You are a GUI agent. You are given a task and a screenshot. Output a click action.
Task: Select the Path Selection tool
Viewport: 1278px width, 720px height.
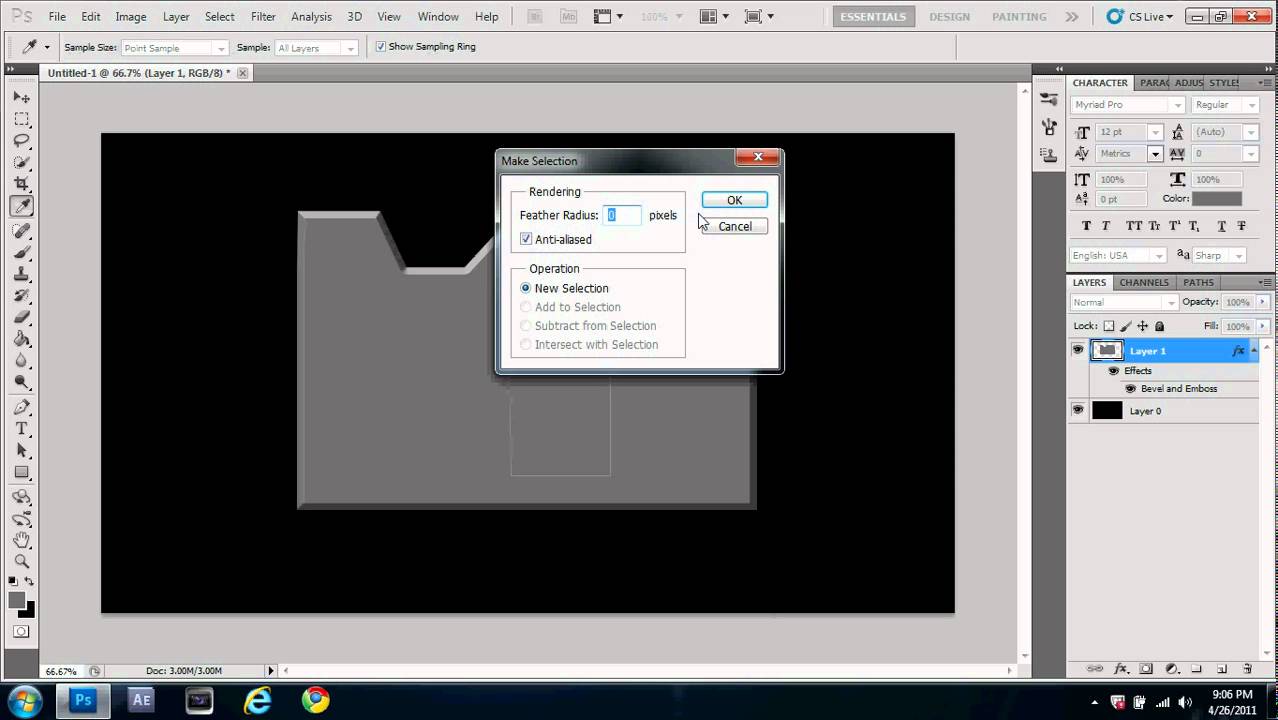pyautogui.click(x=22, y=451)
